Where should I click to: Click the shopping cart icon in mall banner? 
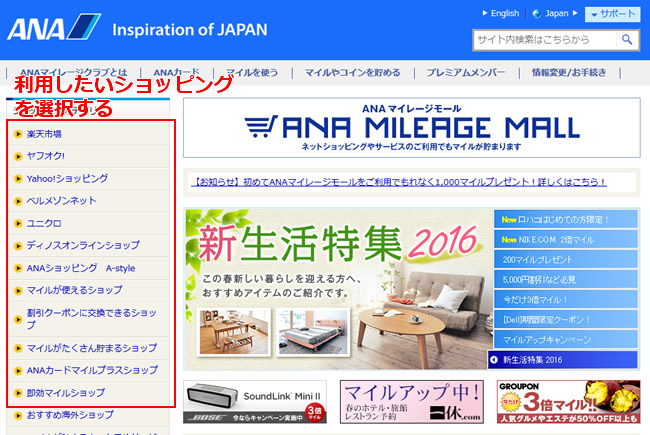(x=261, y=127)
